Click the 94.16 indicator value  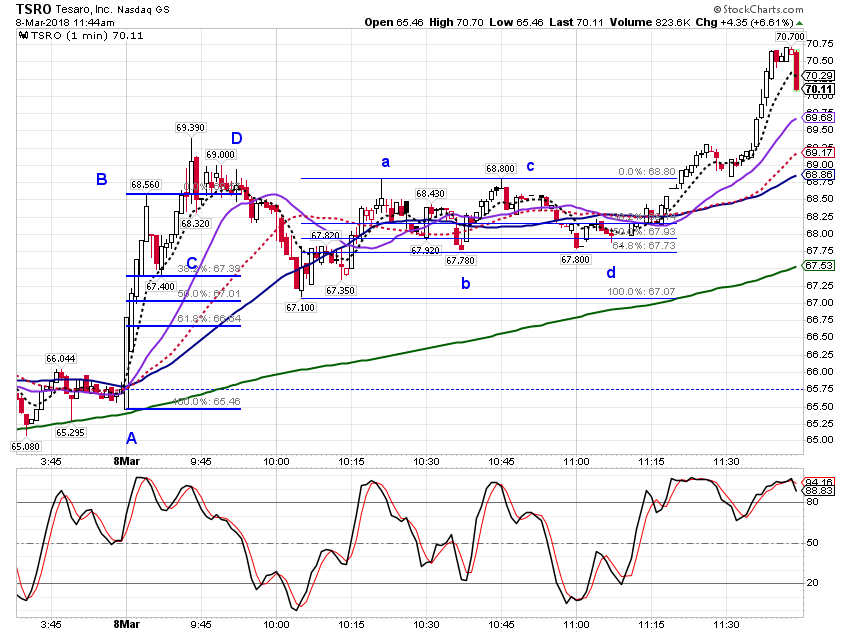(x=819, y=482)
